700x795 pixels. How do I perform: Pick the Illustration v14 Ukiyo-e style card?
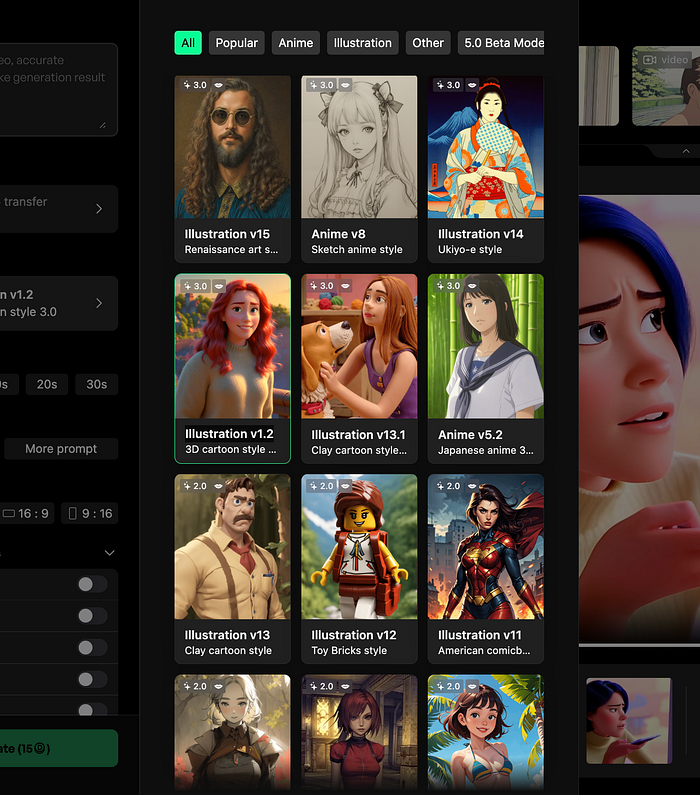[486, 169]
